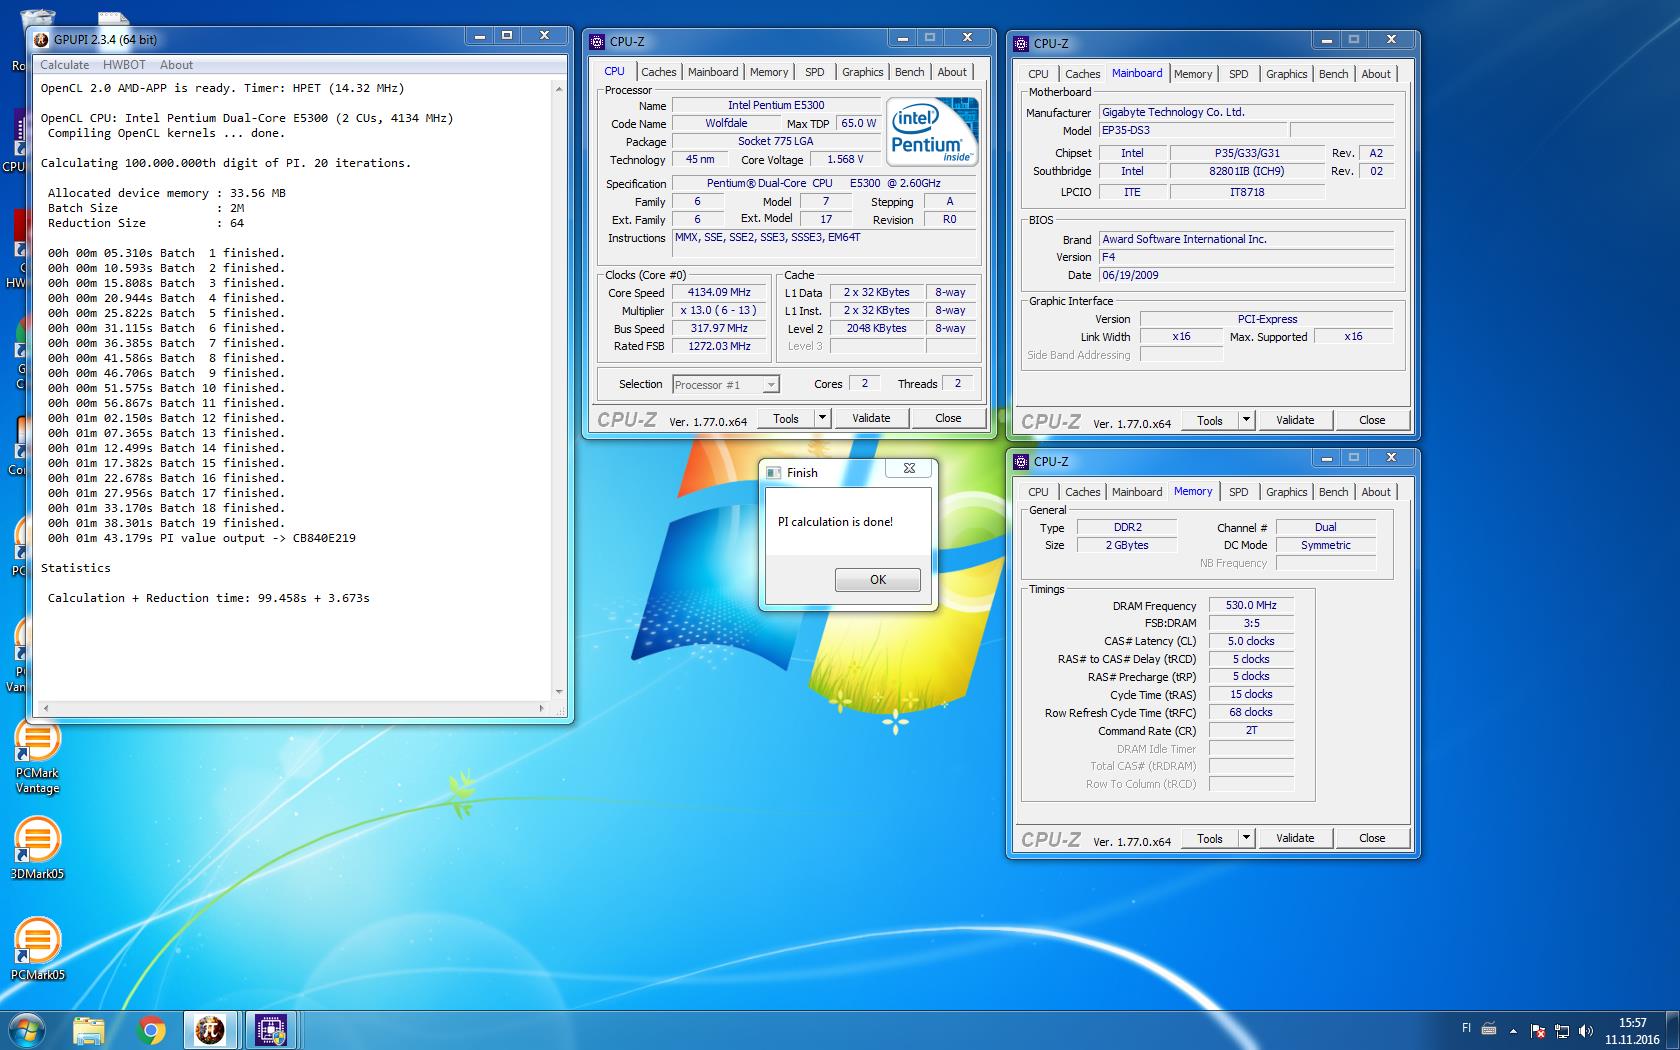Open the Windows Start menu orb
Image resolution: width=1680 pixels, height=1050 pixels.
[x=26, y=1029]
